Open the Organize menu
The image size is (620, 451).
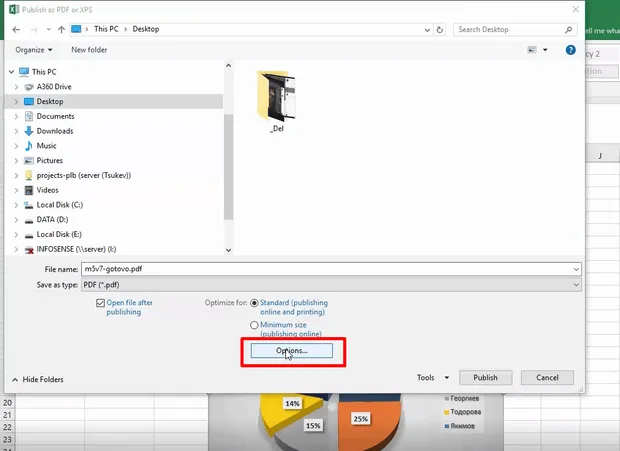point(34,50)
